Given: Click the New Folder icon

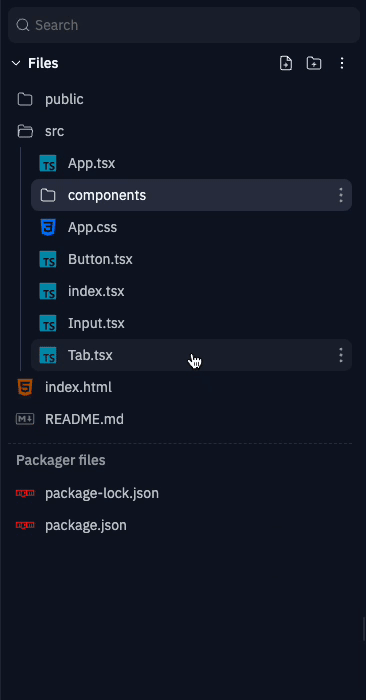Looking at the screenshot, I should 314,63.
